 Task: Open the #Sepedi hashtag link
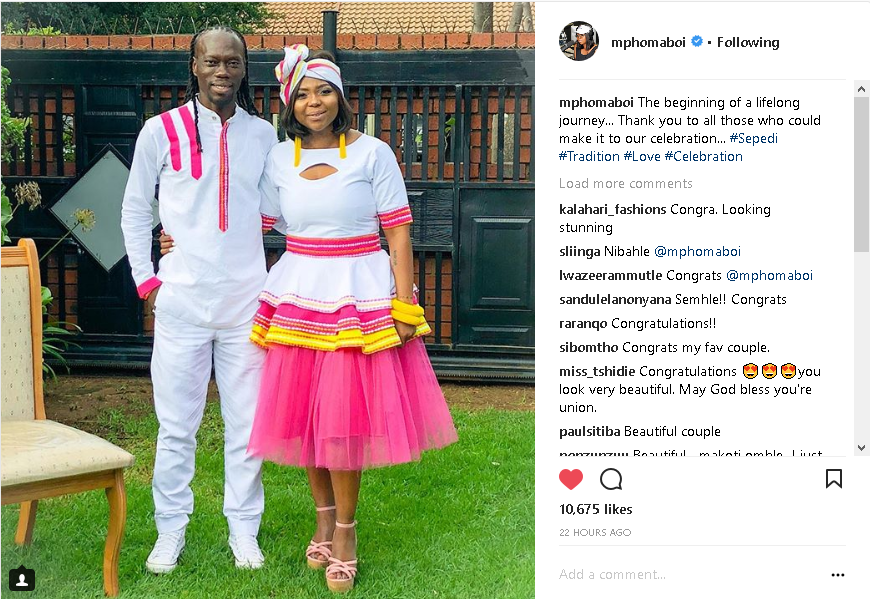point(753,139)
